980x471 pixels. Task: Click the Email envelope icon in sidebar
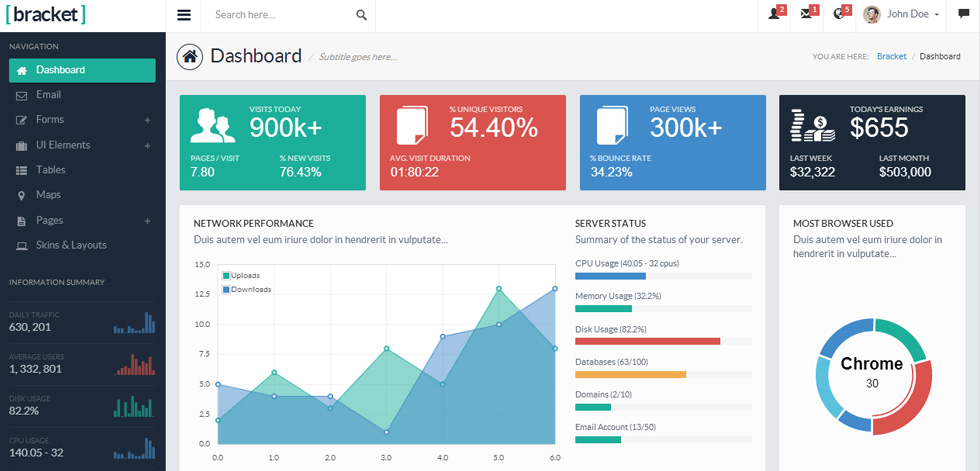[x=21, y=96]
